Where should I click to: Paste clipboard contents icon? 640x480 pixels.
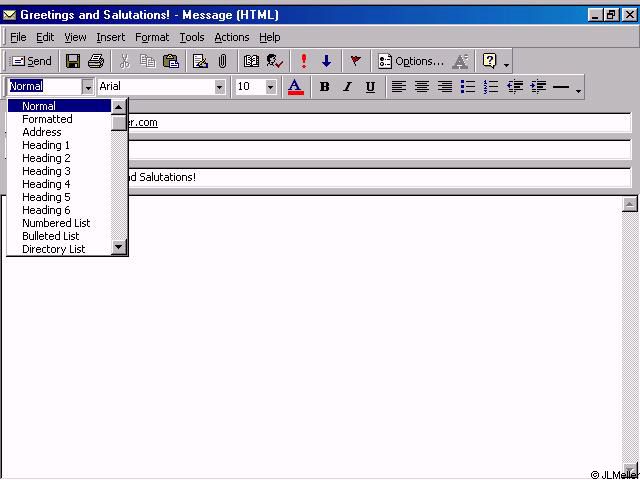[171, 61]
